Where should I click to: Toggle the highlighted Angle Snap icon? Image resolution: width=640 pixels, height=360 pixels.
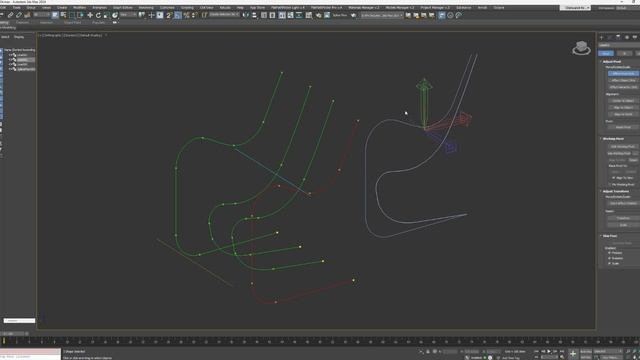click(x=178, y=15)
